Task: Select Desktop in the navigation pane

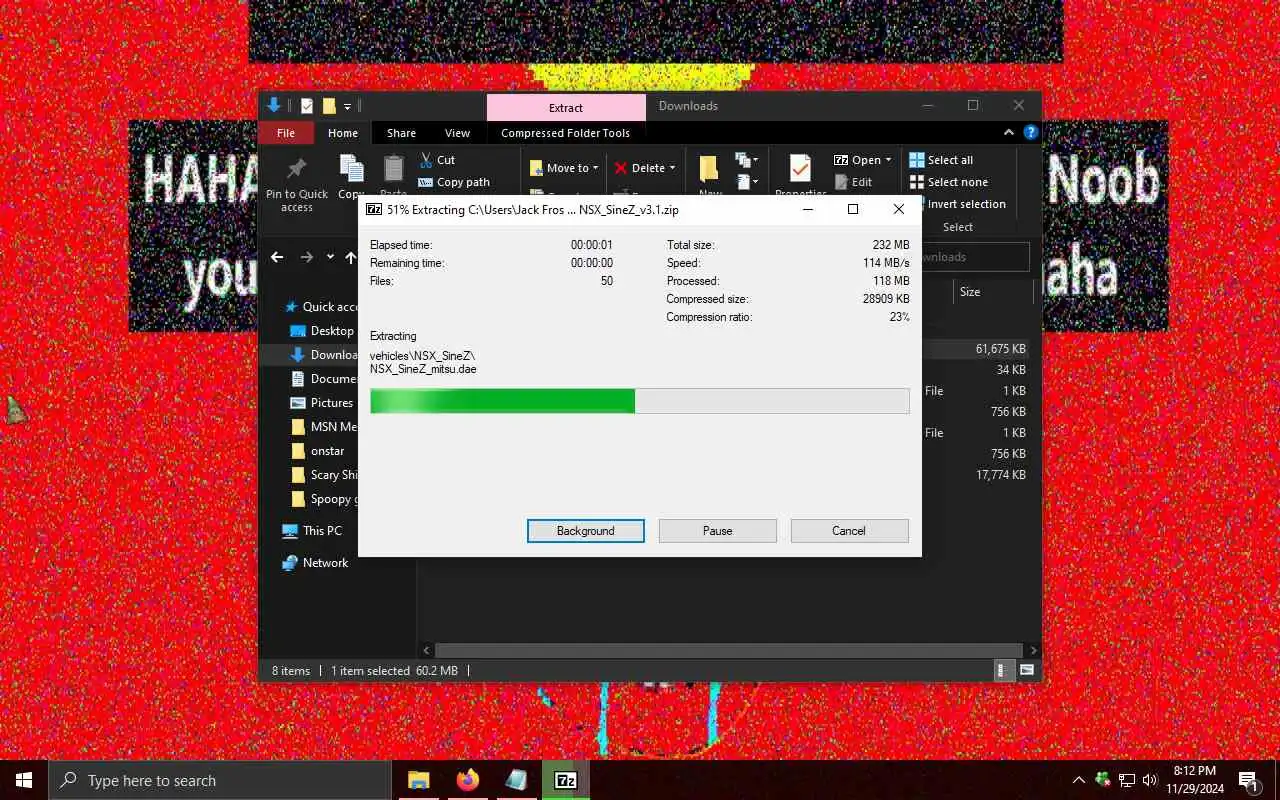Action: click(322, 331)
